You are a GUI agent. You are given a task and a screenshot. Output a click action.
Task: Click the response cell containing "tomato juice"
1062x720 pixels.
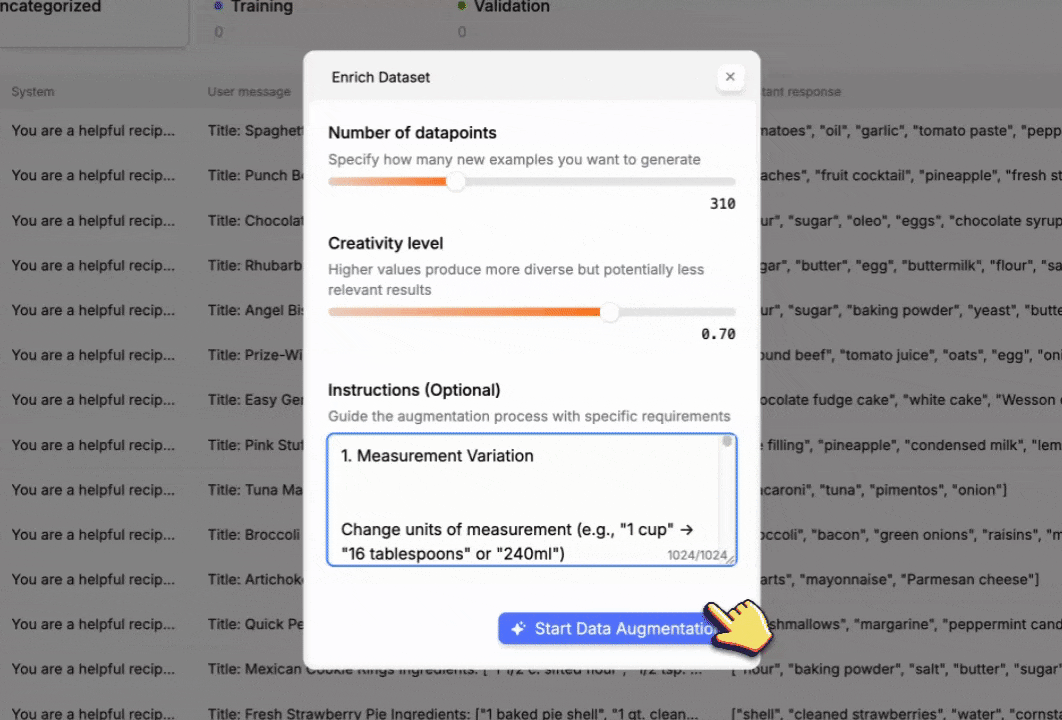(x=911, y=355)
